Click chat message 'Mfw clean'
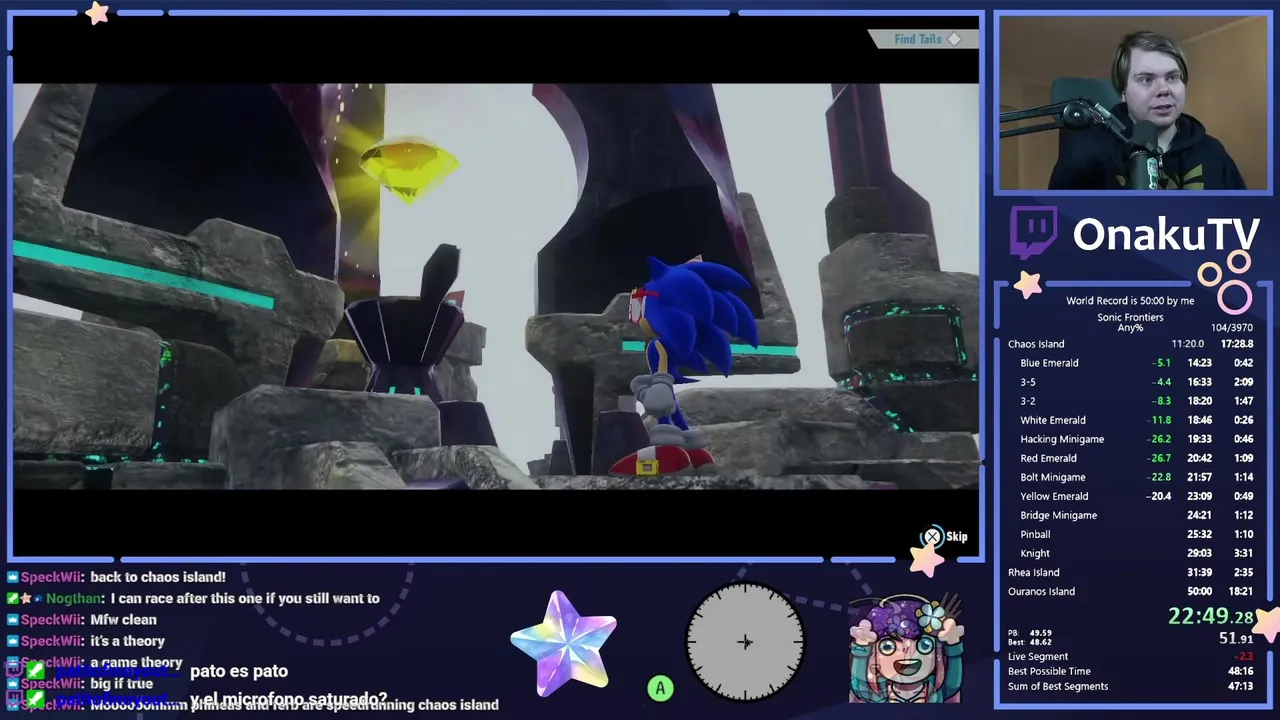 123,620
